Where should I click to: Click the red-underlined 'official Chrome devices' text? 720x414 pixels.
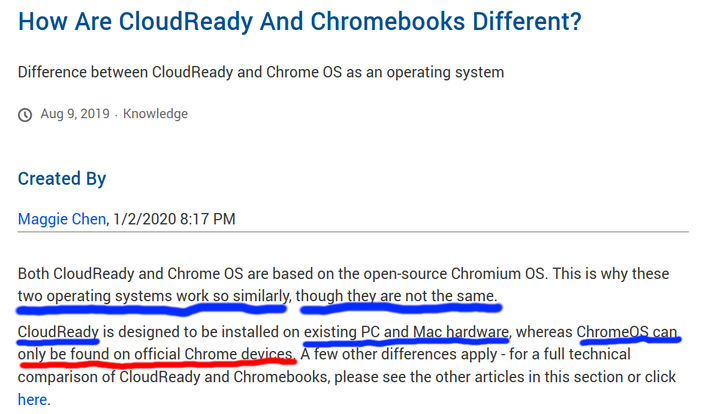point(214,354)
